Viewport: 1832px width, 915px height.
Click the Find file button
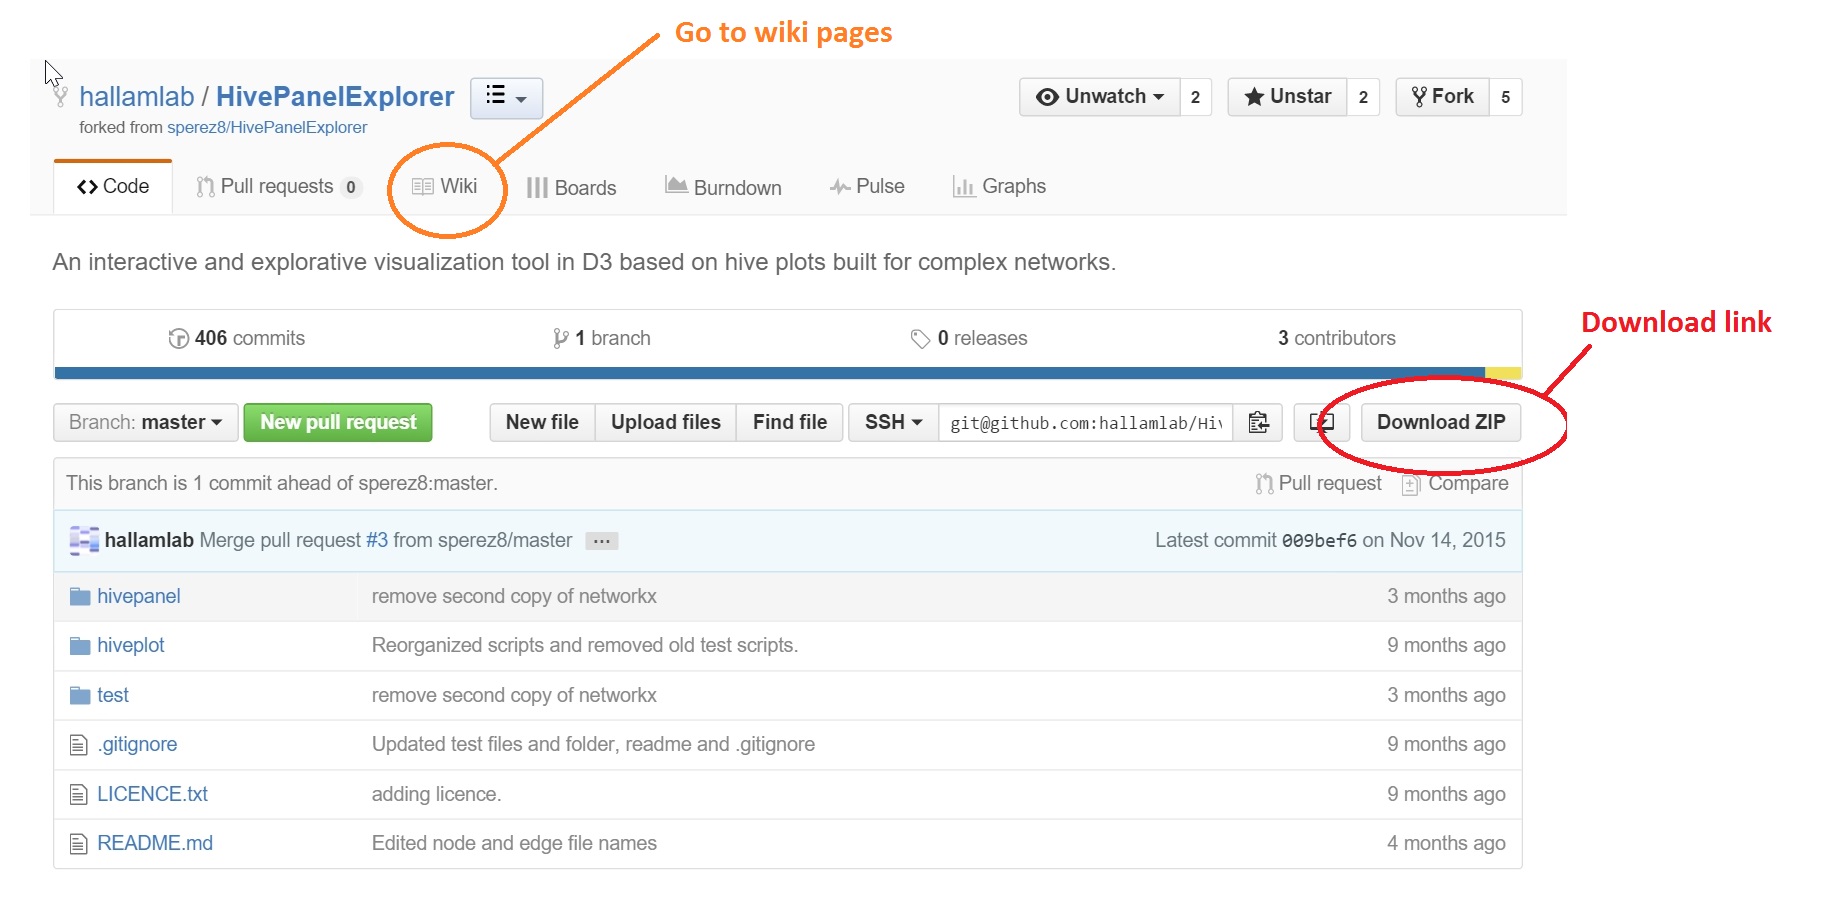[x=790, y=423]
